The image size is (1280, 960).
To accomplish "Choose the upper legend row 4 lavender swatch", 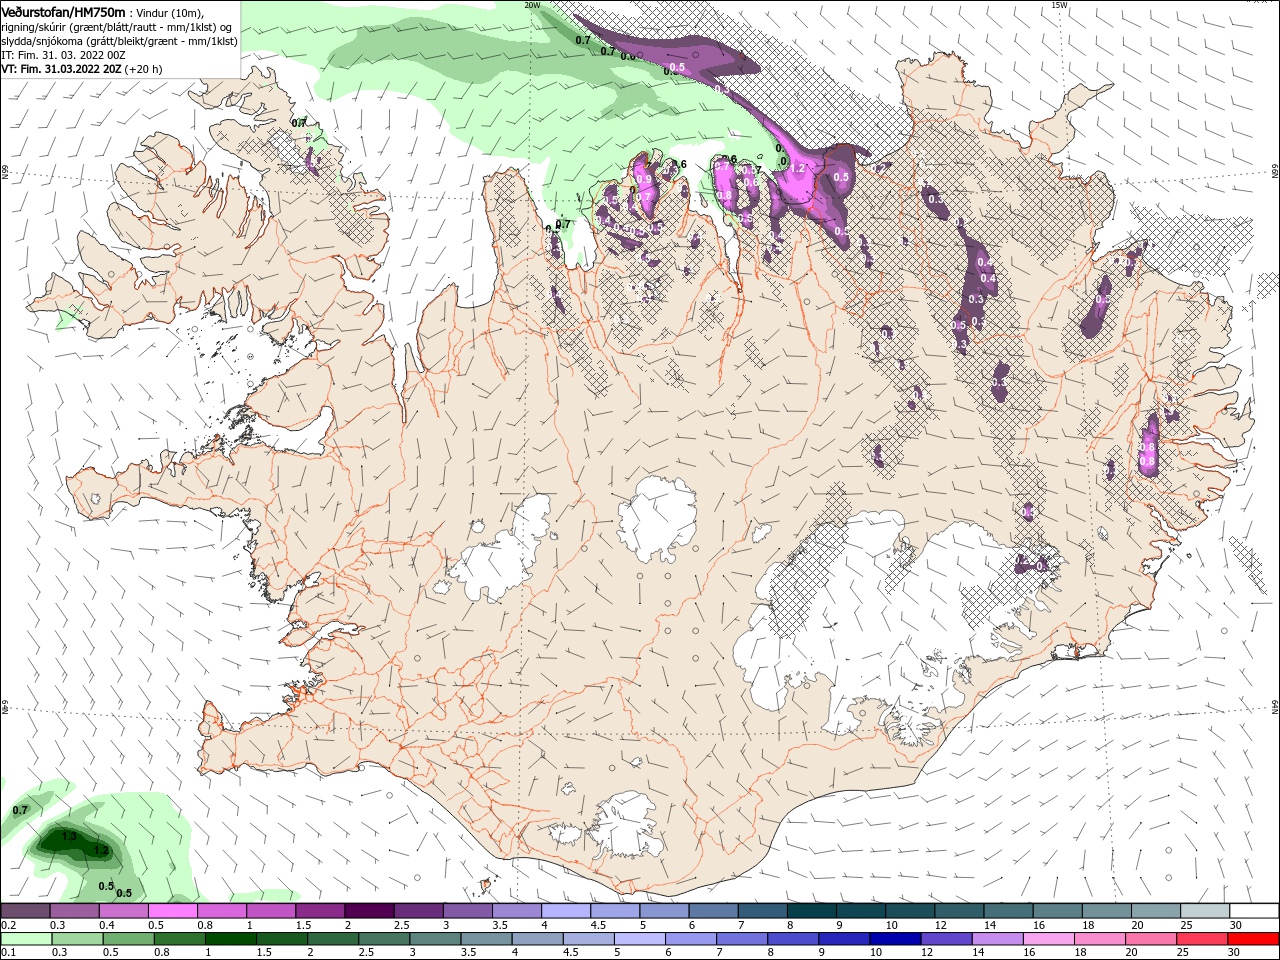I will (564, 910).
